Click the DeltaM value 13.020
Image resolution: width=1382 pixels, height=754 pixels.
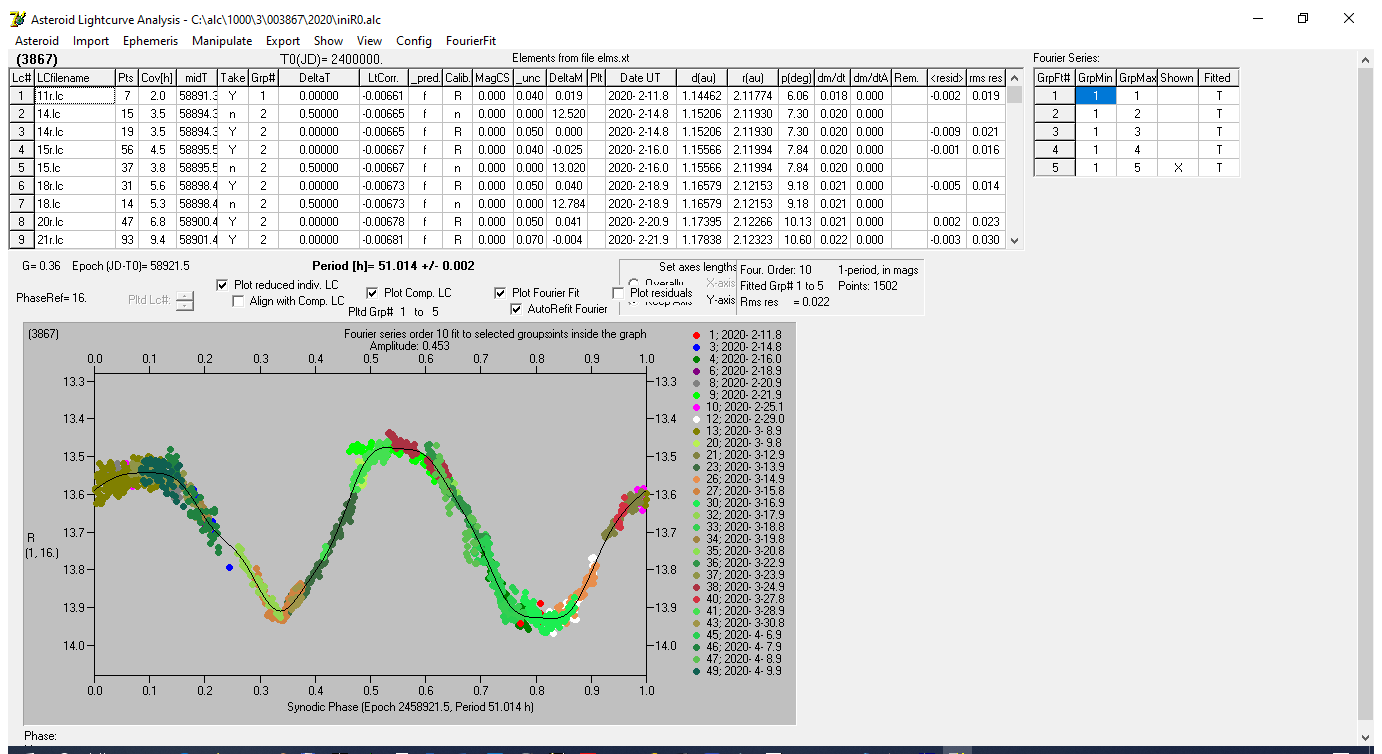point(566,168)
